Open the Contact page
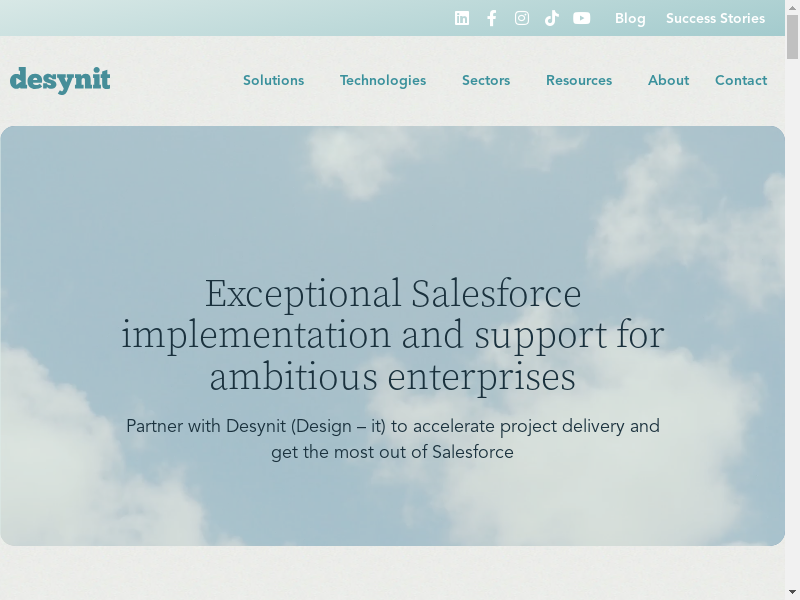The height and width of the screenshot is (600, 800). (741, 80)
